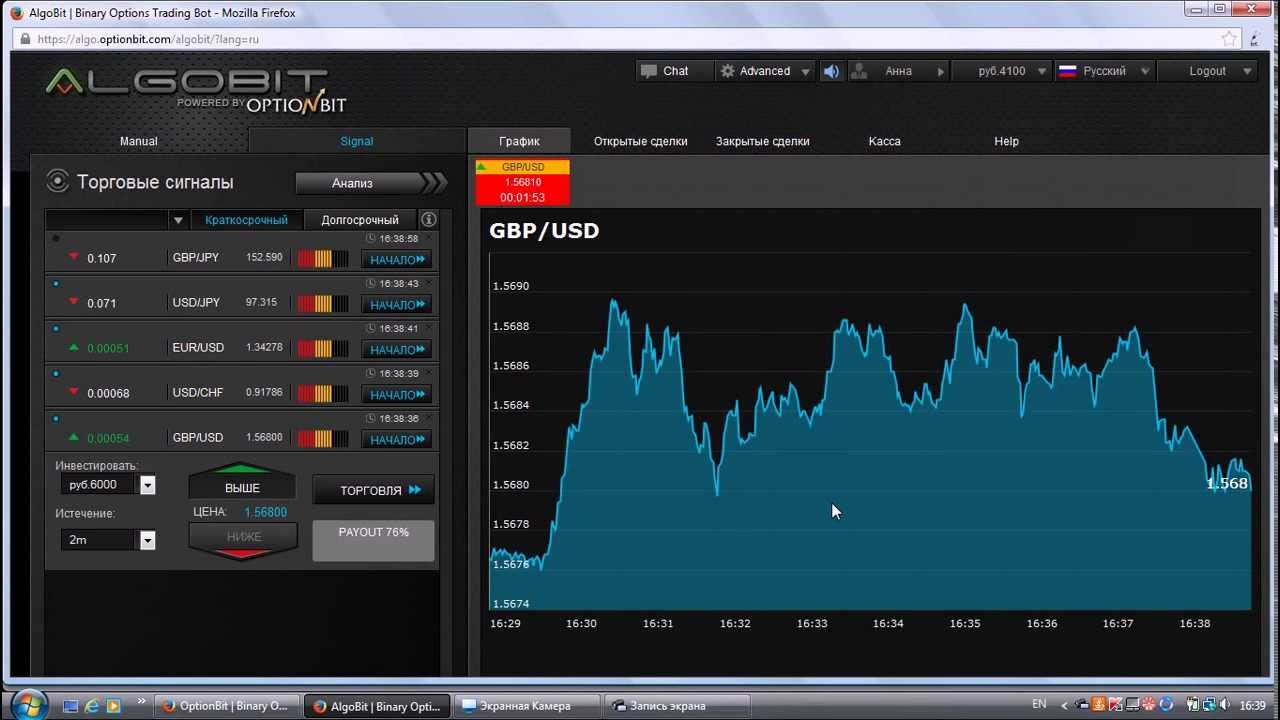This screenshot has height=720, width=1280.
Task: Click the Russian flag icon
Action: click(1067, 71)
